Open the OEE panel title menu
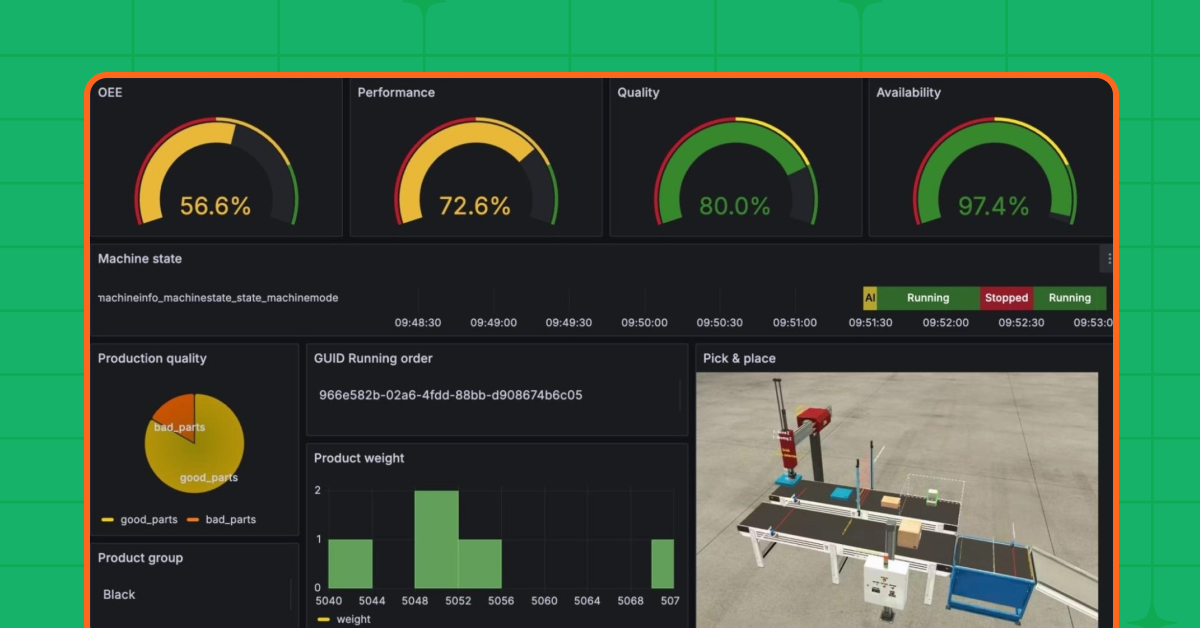The width and height of the screenshot is (1200, 628). click(110, 92)
